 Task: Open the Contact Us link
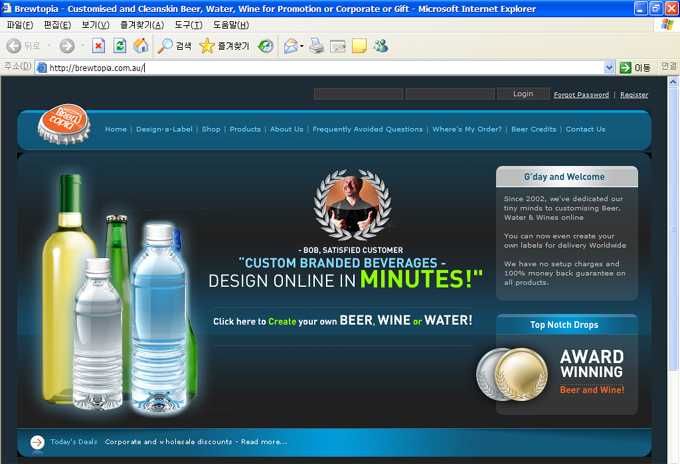[x=585, y=129]
